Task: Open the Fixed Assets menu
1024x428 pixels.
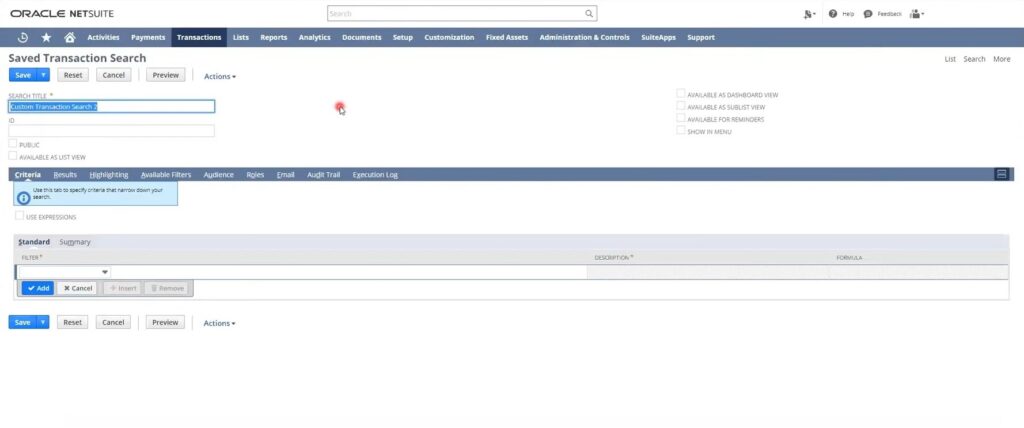Action: [x=507, y=37]
